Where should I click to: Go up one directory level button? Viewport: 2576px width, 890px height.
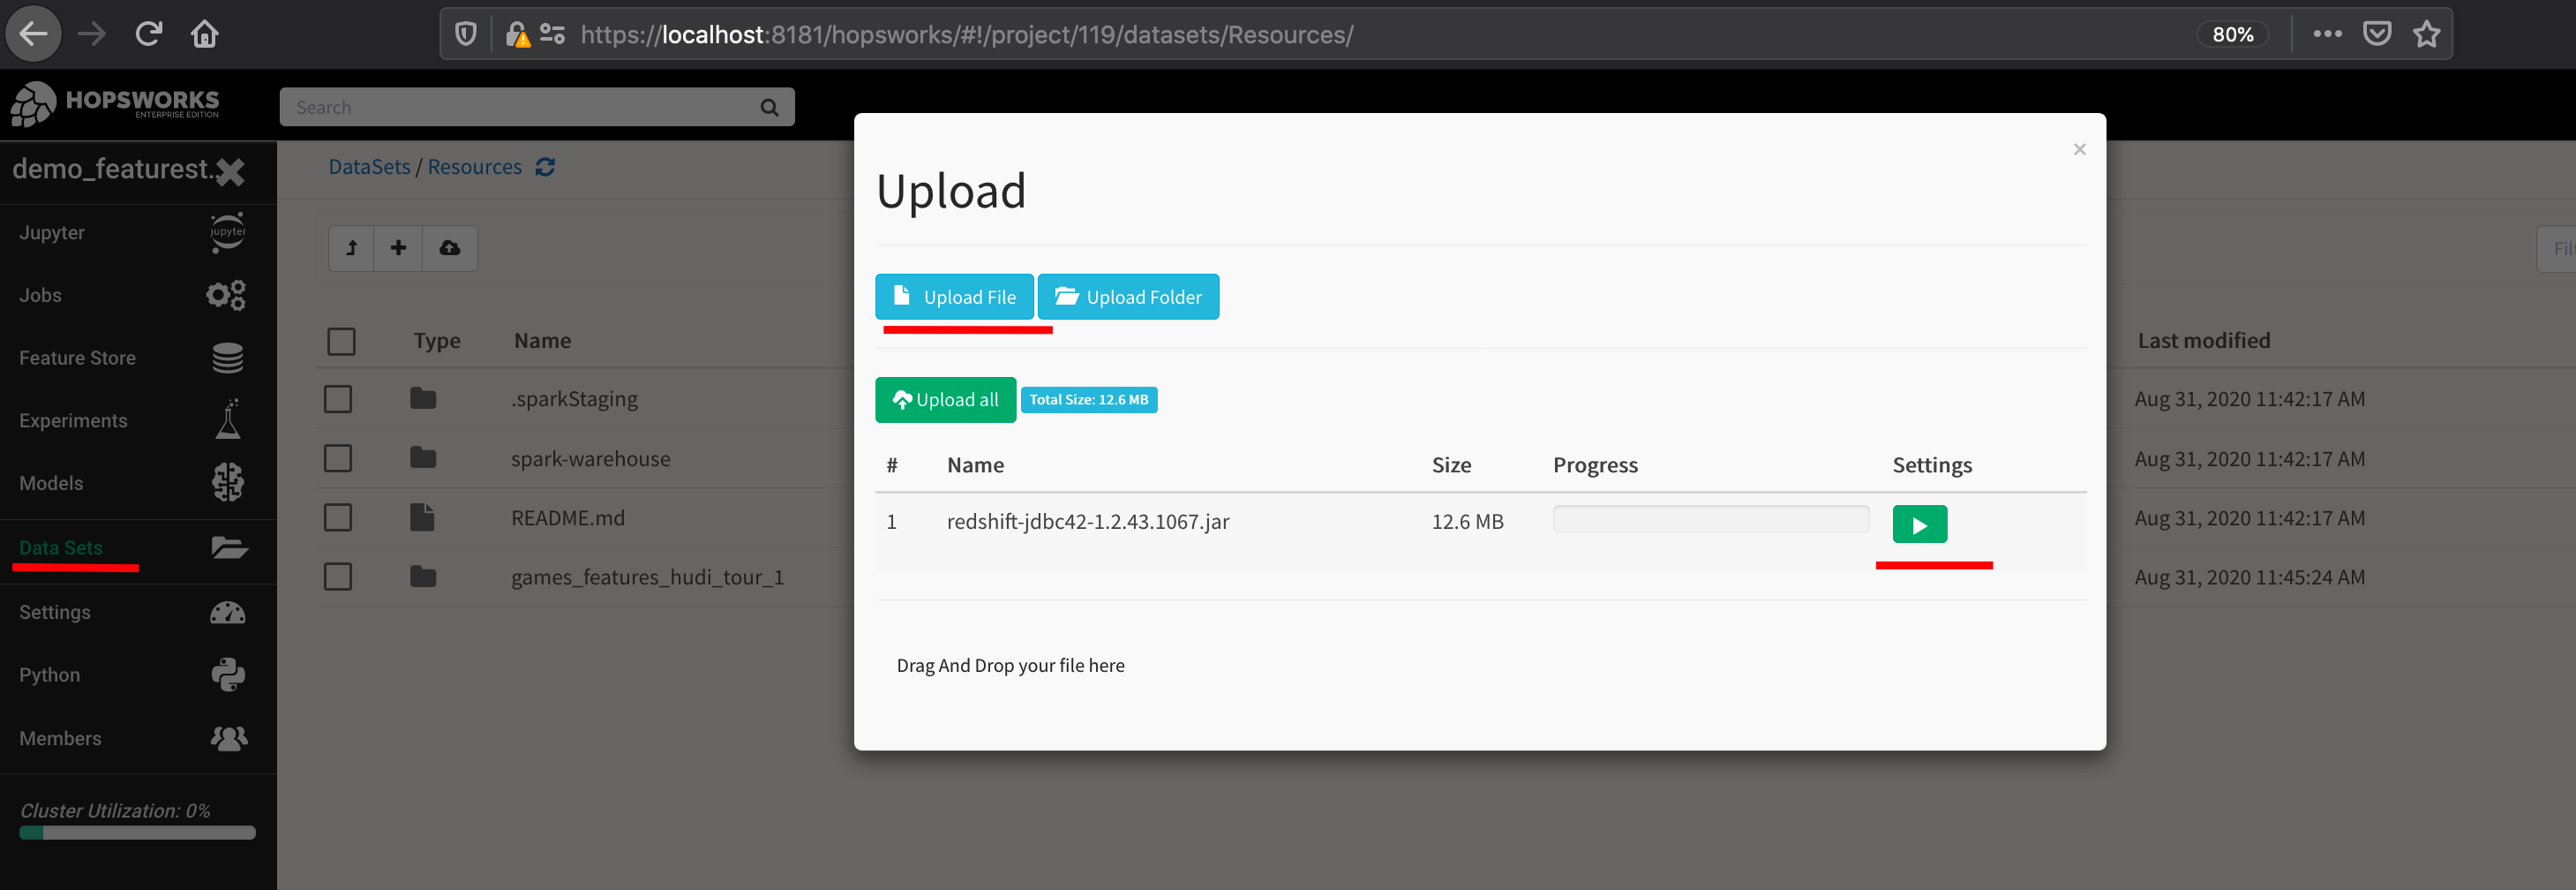[x=352, y=248]
